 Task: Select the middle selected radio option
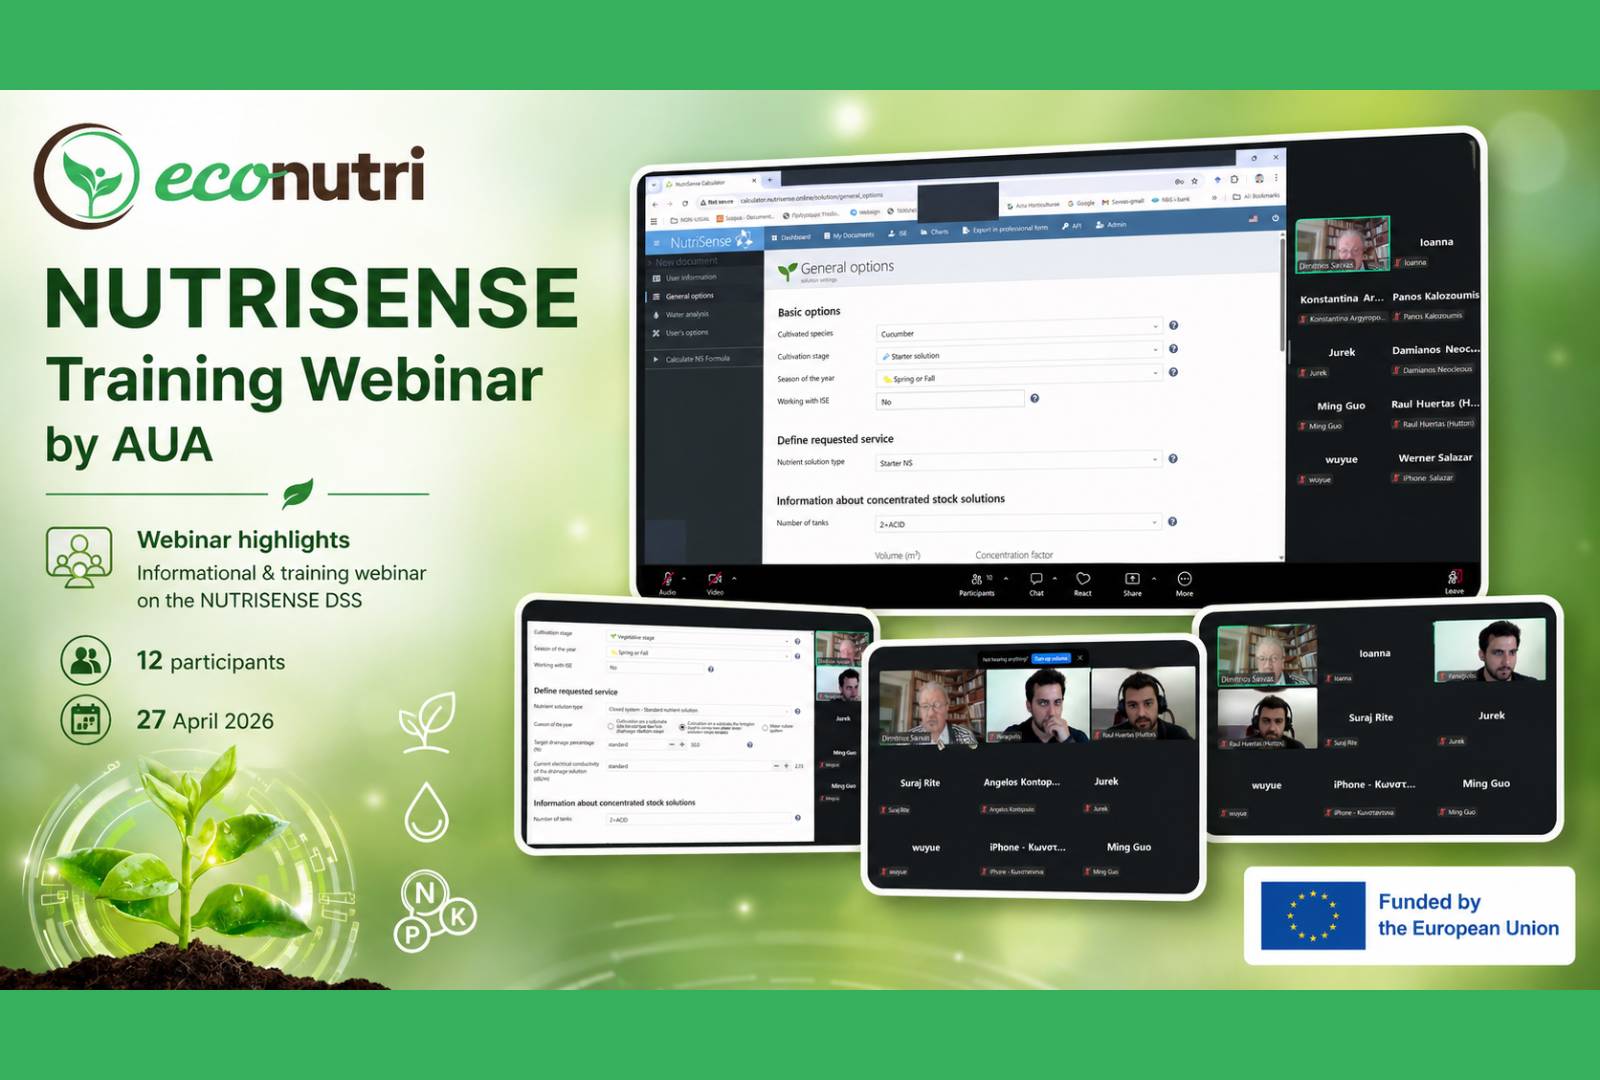pos(682,727)
